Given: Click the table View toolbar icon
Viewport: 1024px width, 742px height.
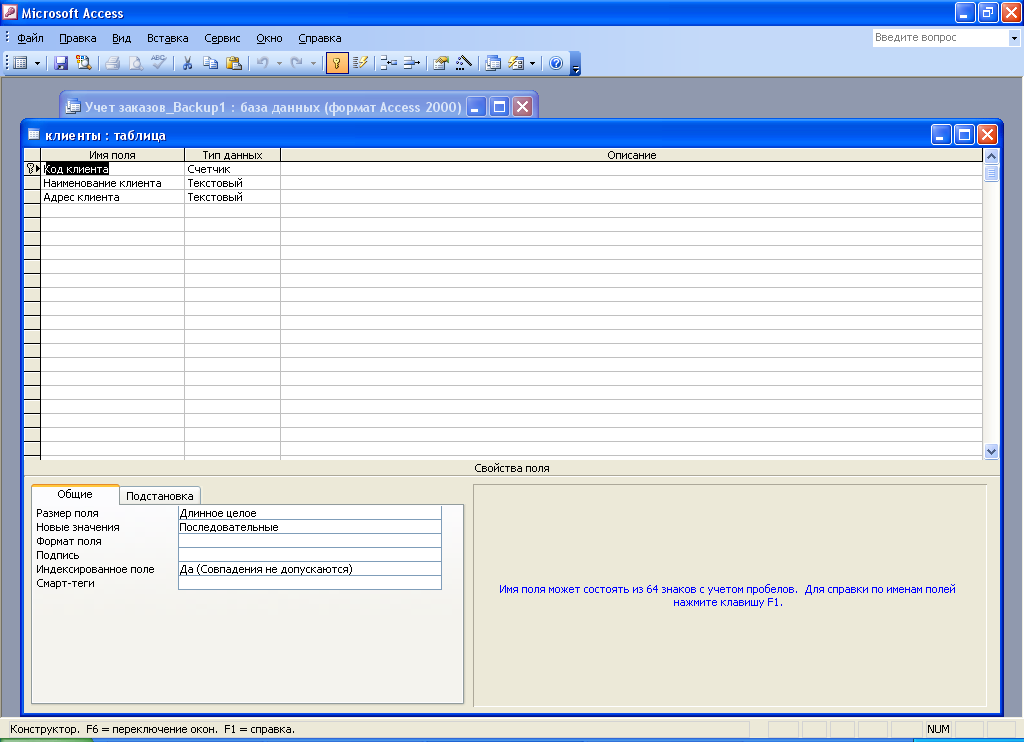Looking at the screenshot, I should click(x=21, y=63).
